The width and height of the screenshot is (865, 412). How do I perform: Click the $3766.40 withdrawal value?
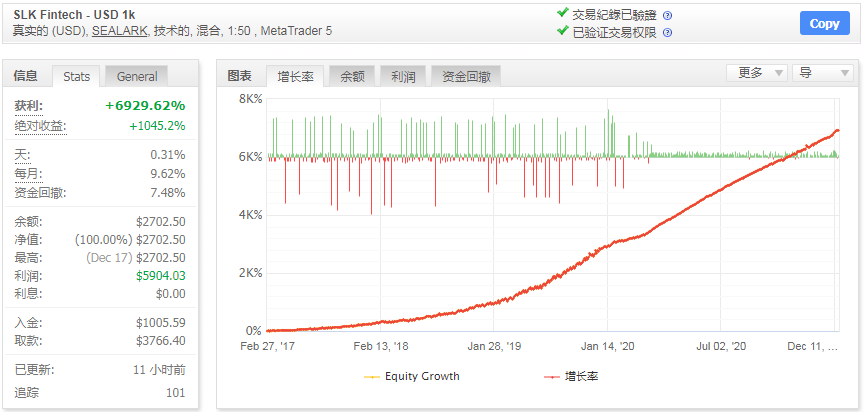pos(161,341)
